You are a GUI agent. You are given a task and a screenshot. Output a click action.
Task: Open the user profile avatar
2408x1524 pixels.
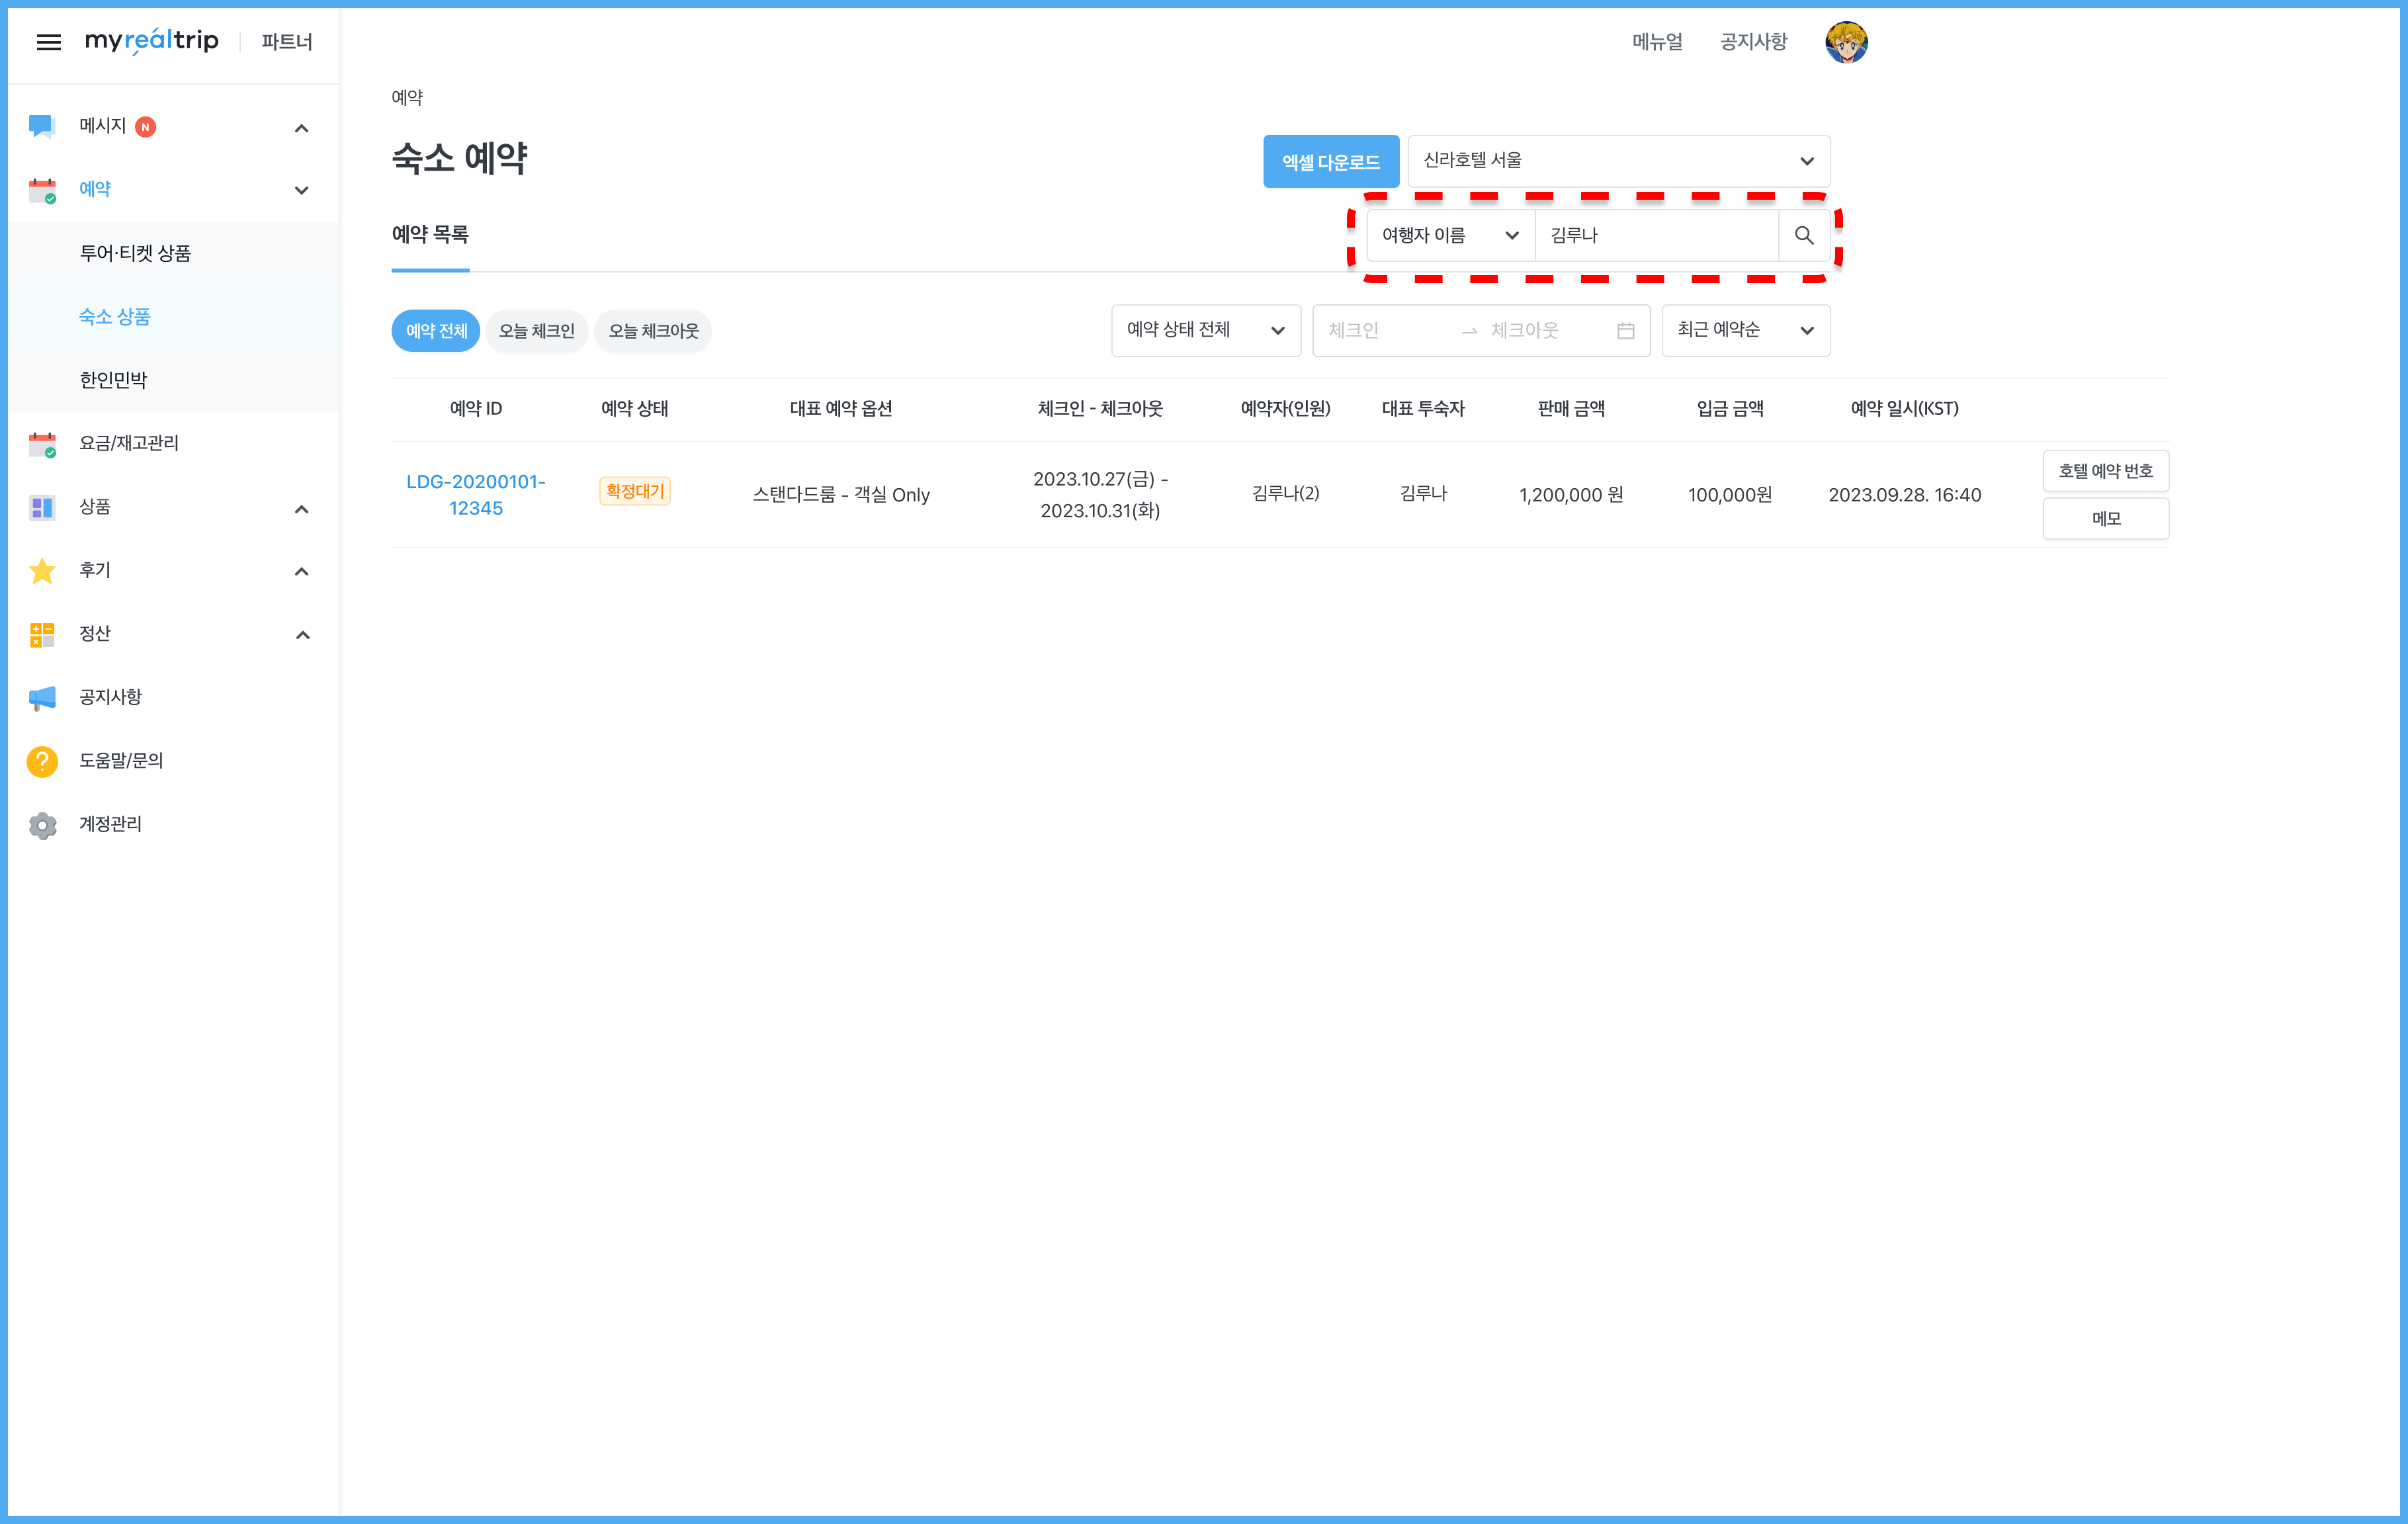click(x=1845, y=42)
